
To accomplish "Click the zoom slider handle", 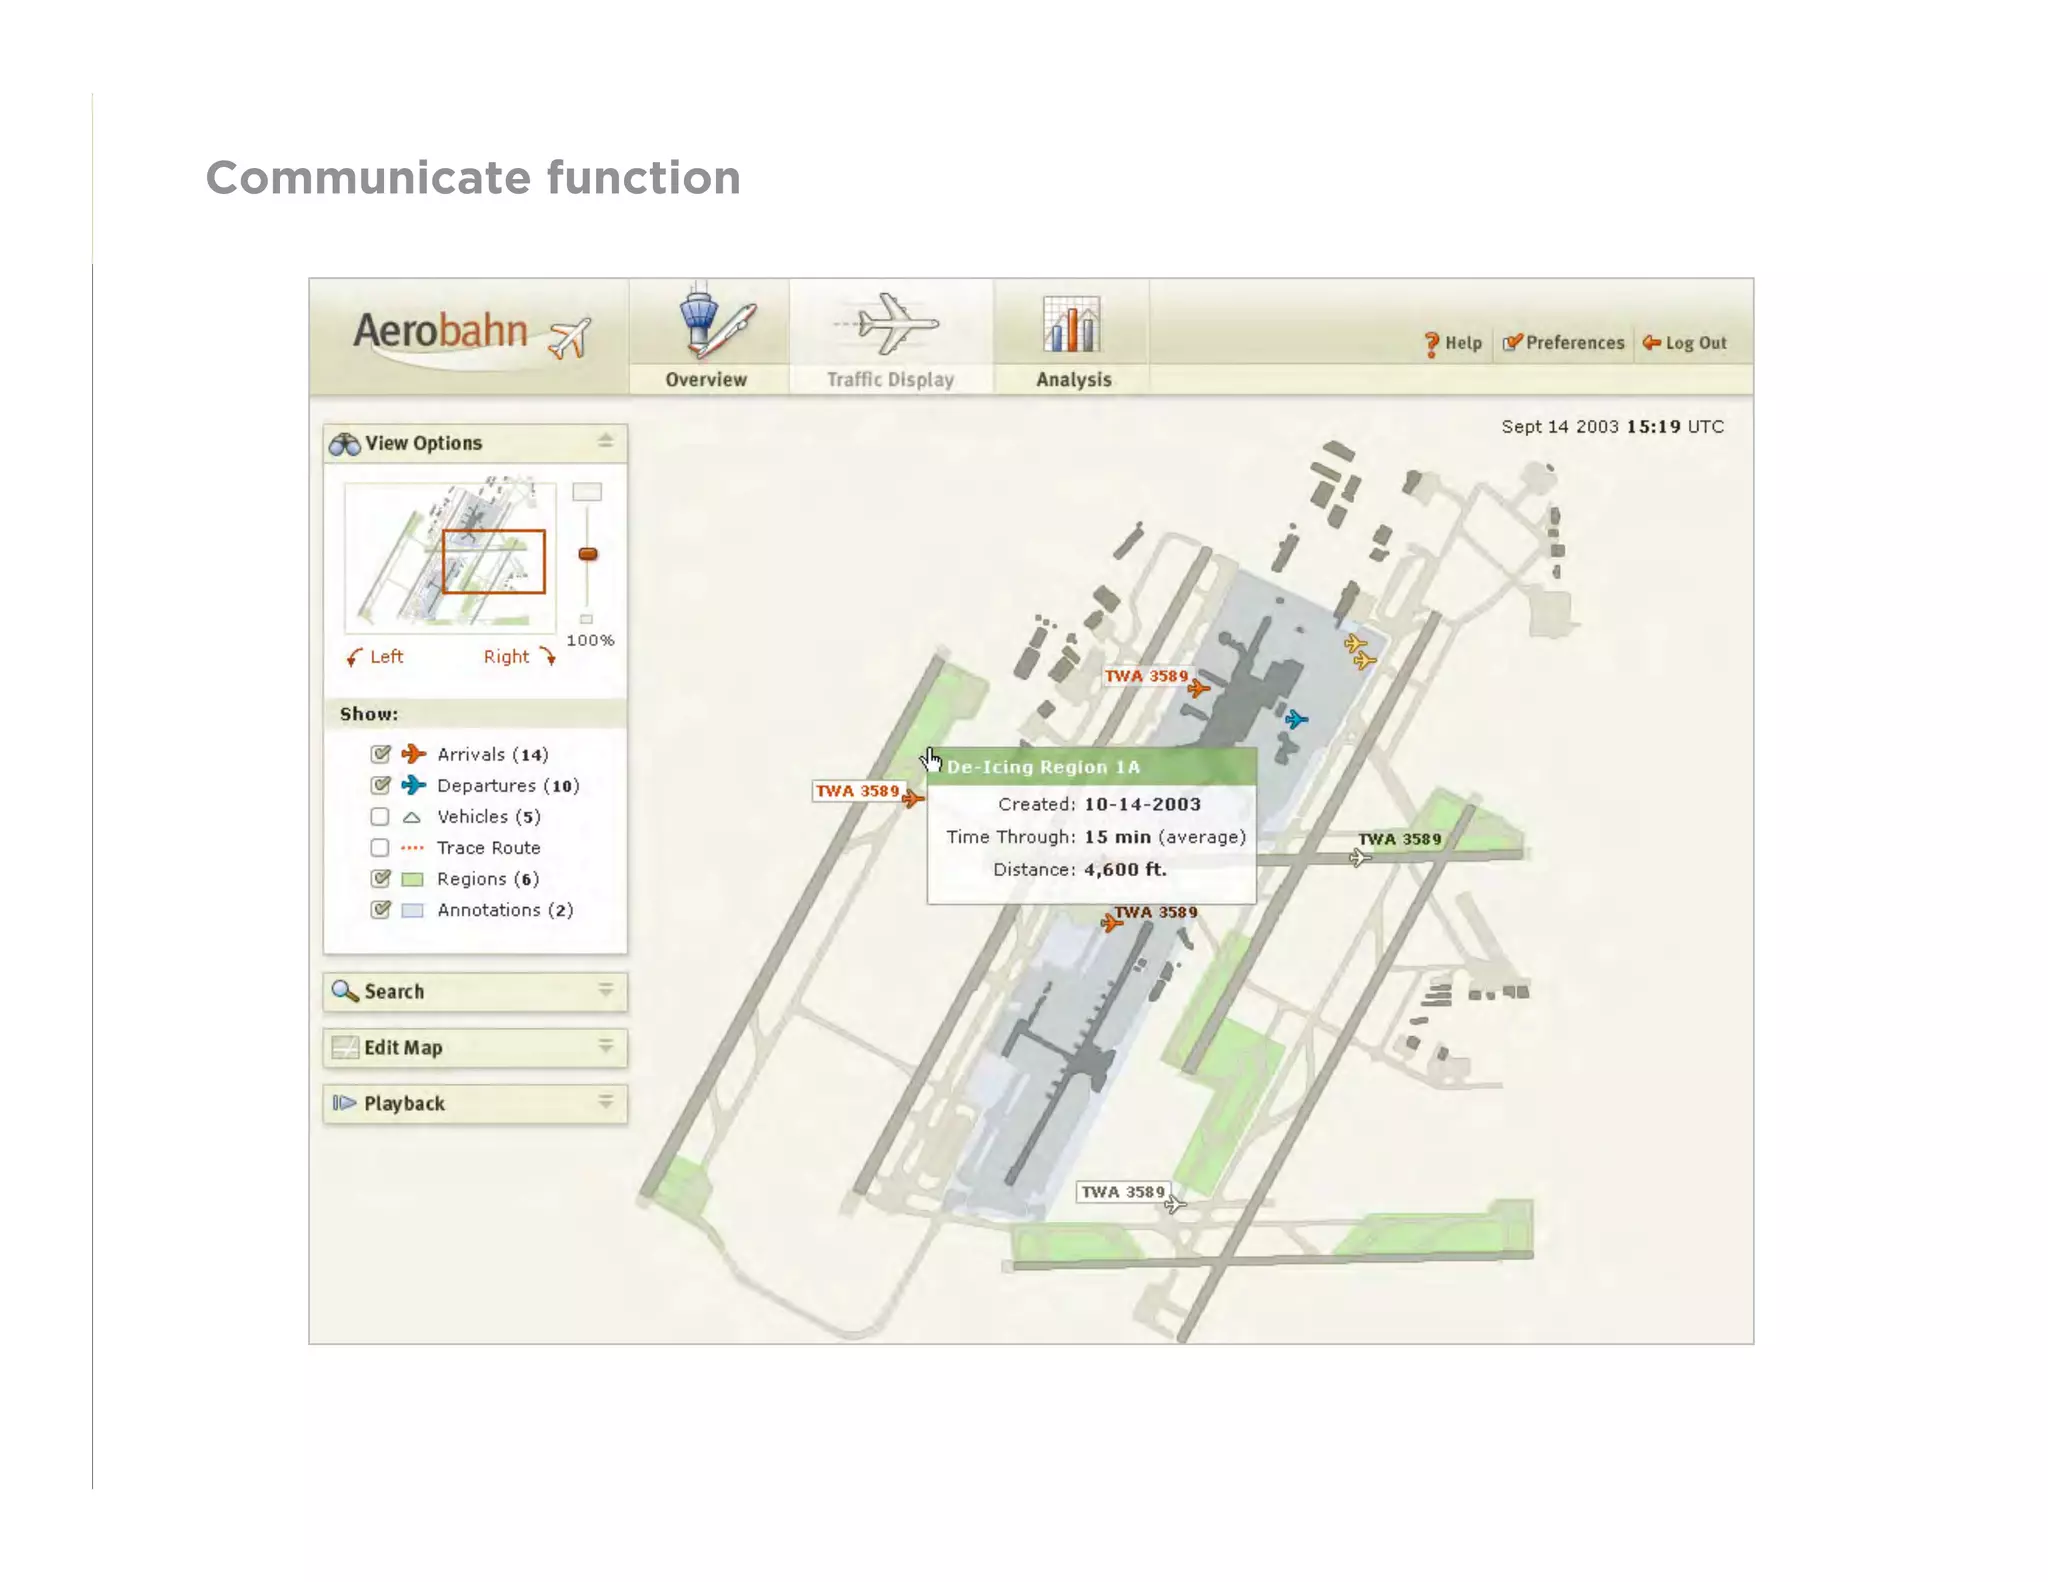I will pyautogui.click(x=588, y=554).
